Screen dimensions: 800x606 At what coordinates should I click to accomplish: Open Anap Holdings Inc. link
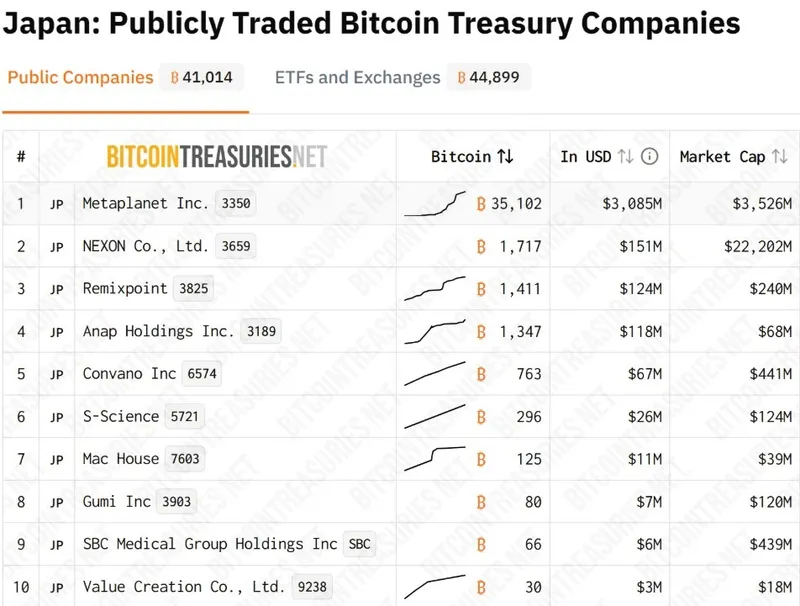click(x=158, y=331)
